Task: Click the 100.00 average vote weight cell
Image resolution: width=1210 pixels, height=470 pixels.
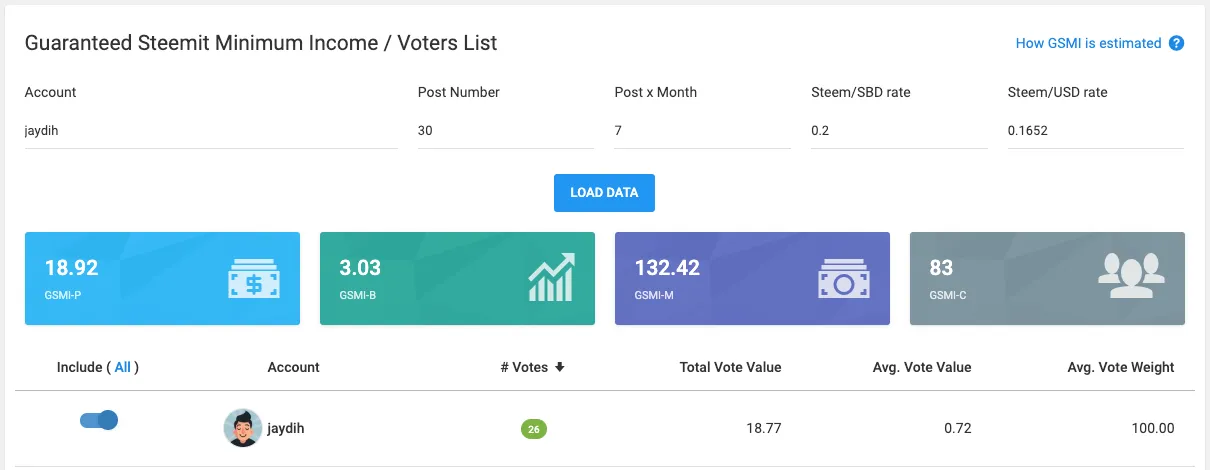Action: (x=1153, y=429)
